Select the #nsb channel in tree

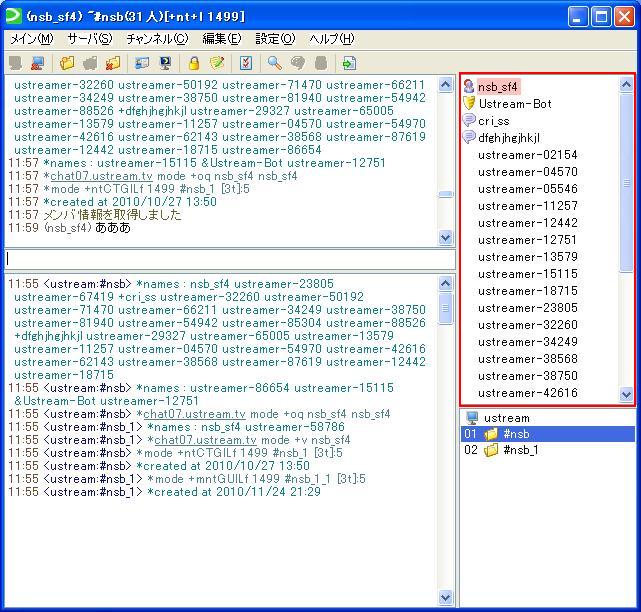[516, 434]
